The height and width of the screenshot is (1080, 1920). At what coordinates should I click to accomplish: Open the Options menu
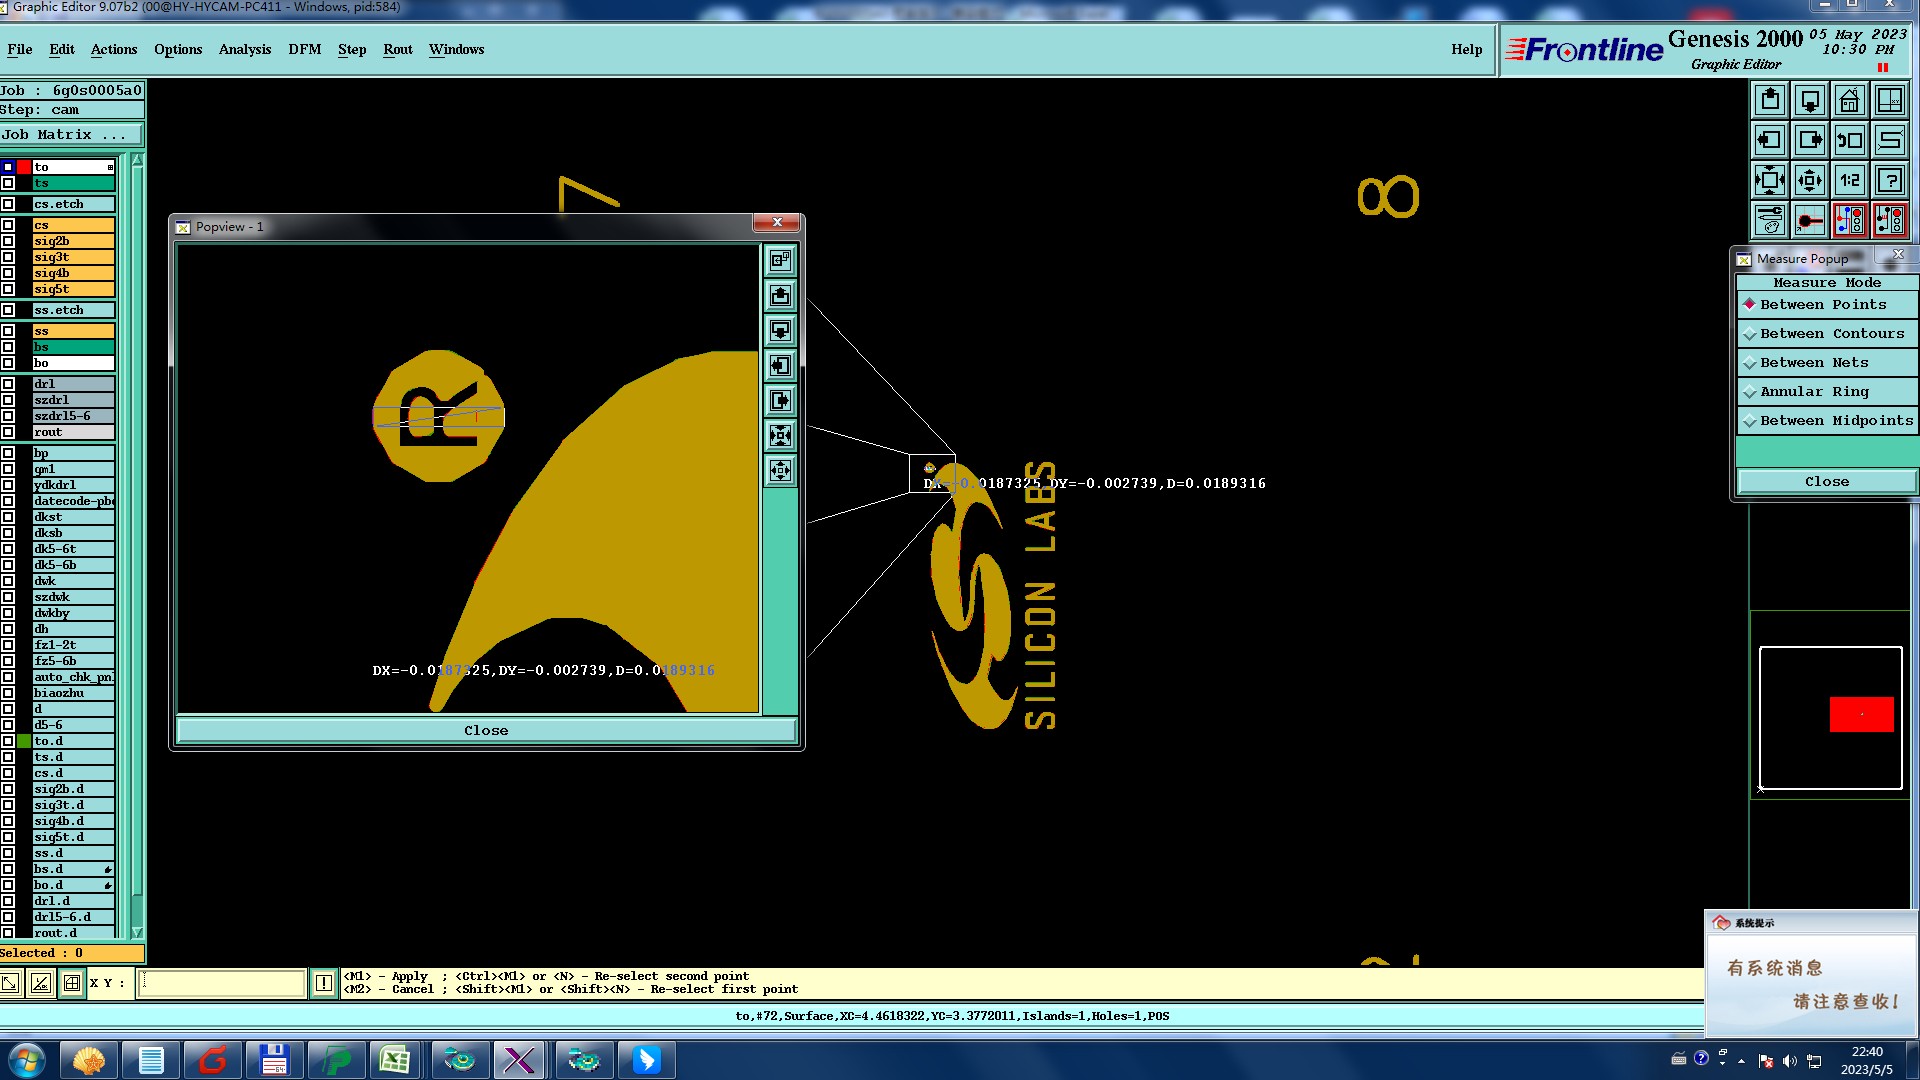178,49
